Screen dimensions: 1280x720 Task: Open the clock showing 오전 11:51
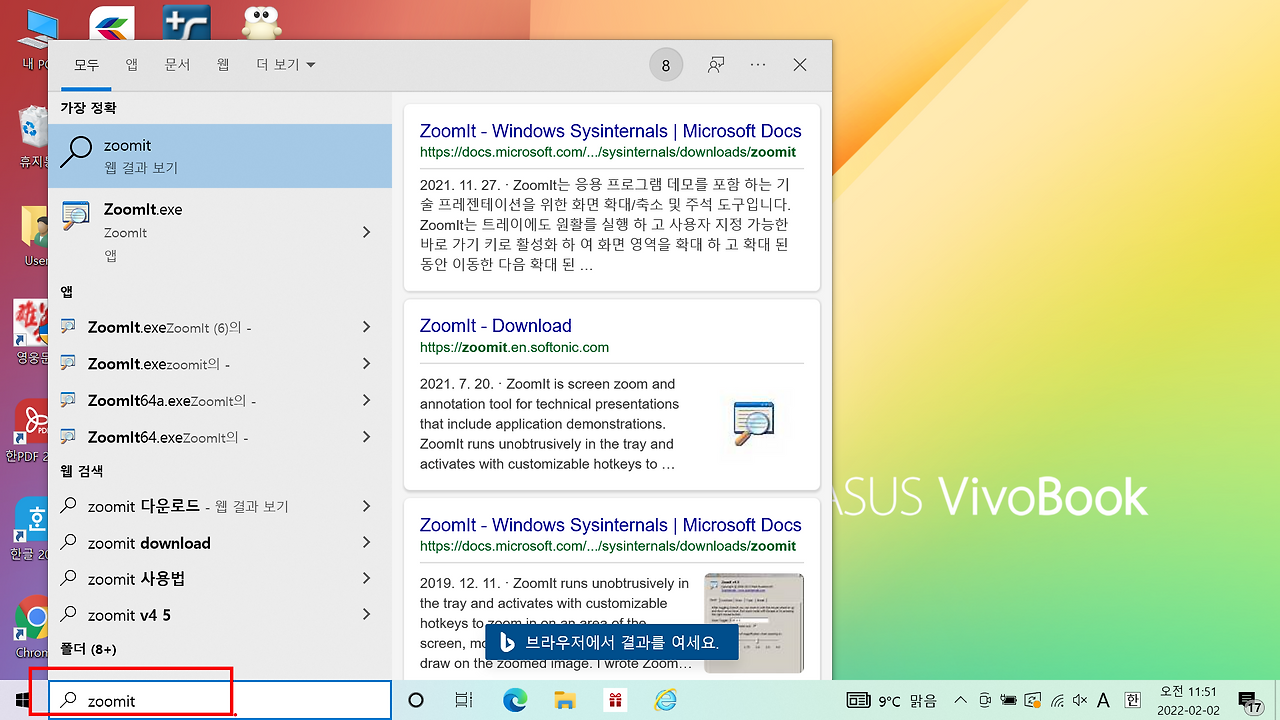click(x=1187, y=700)
